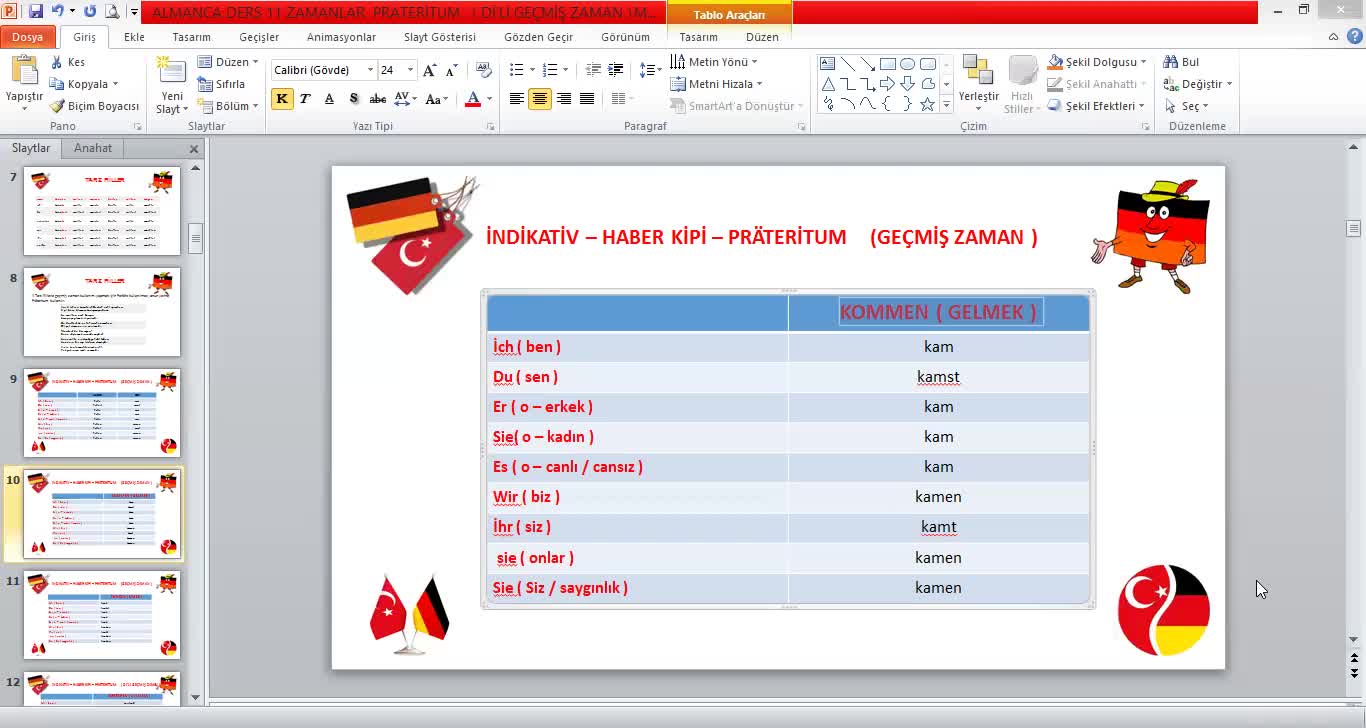Select slide 11 thumbnail

pos(102,615)
